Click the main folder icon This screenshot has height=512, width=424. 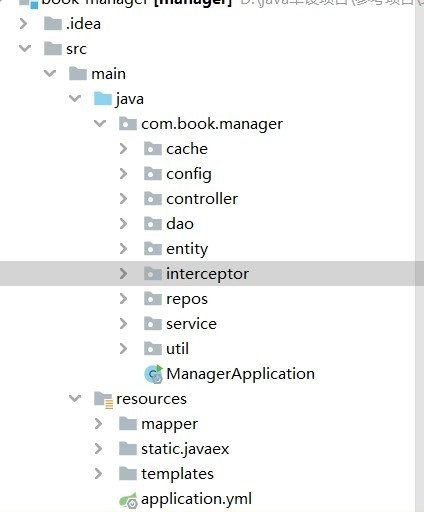point(78,74)
